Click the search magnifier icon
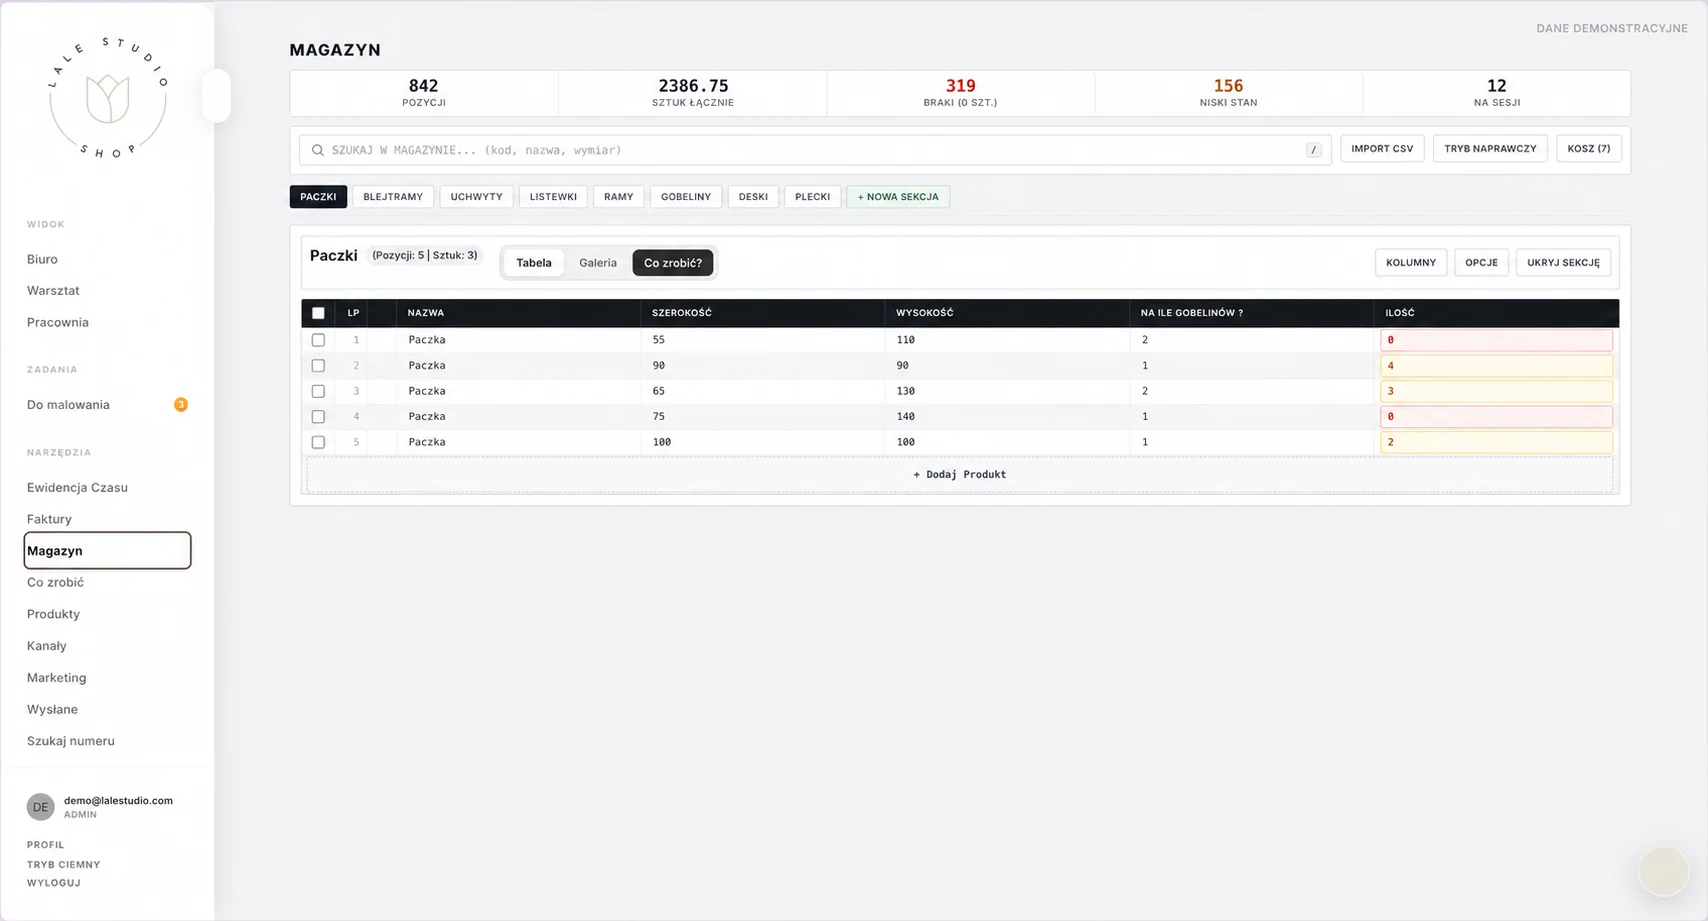The height and width of the screenshot is (921, 1708). point(318,150)
